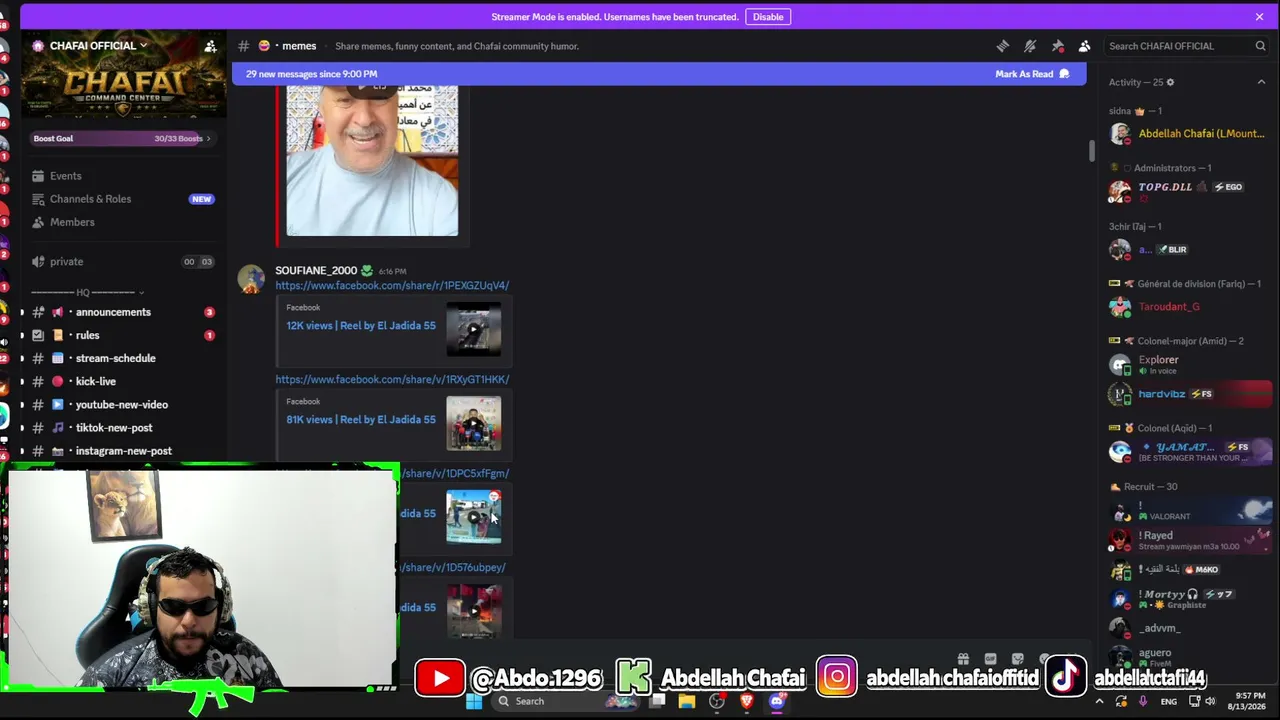Play the 12K views reel thumbnail

[x=473, y=329]
